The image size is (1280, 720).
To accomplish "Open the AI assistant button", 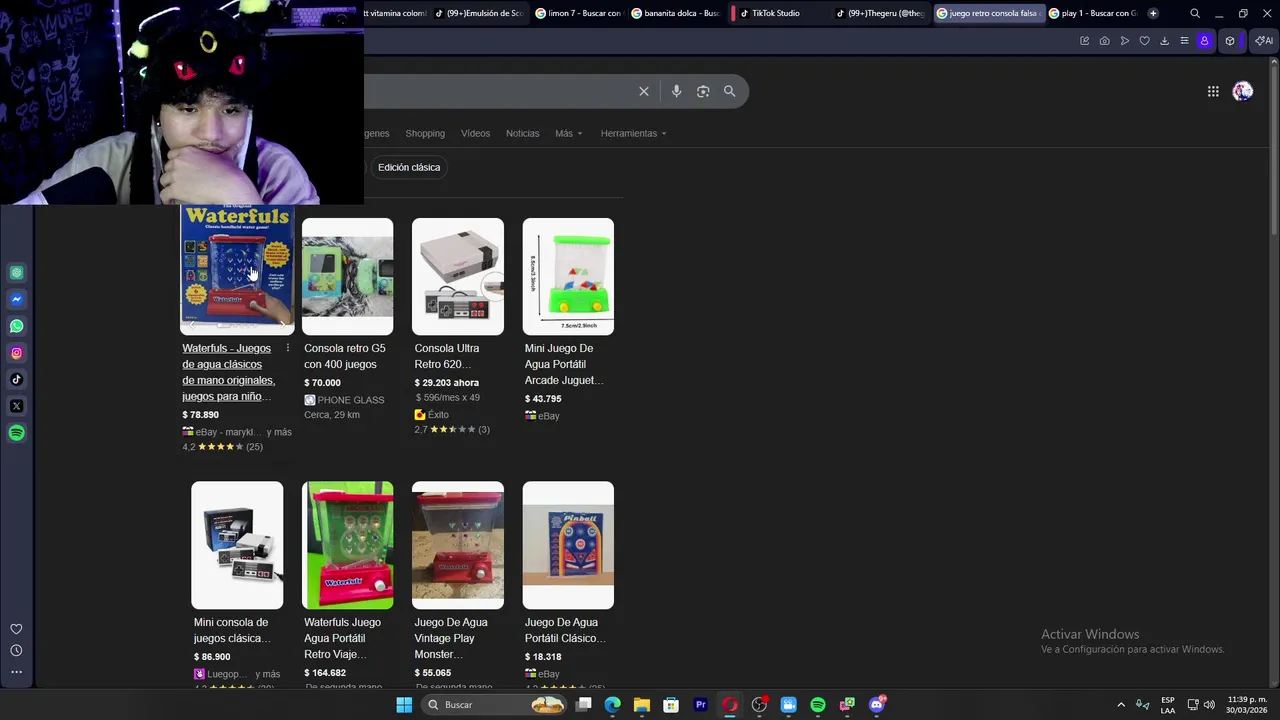I will (1264, 41).
